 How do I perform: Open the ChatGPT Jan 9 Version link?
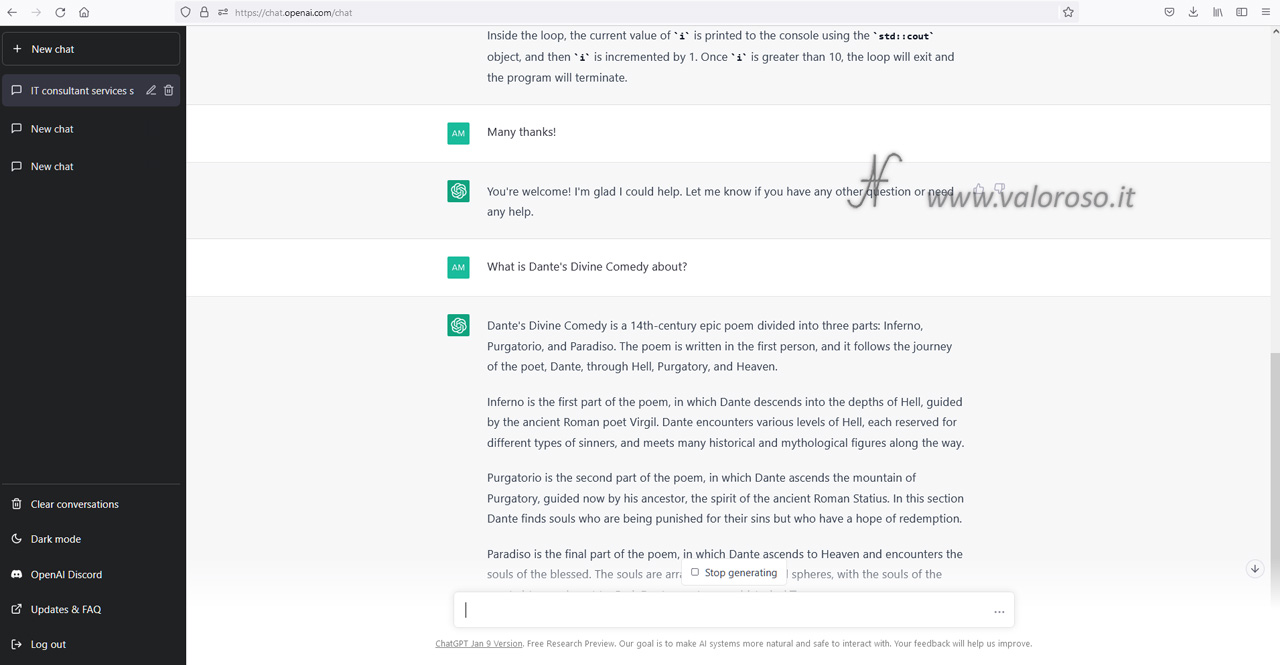pos(478,644)
